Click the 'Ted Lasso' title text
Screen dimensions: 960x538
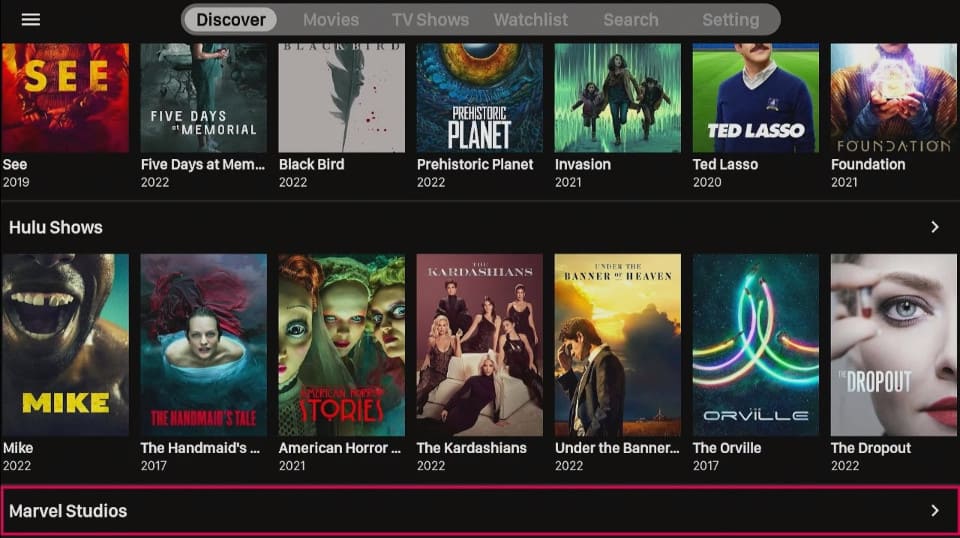click(x=726, y=164)
